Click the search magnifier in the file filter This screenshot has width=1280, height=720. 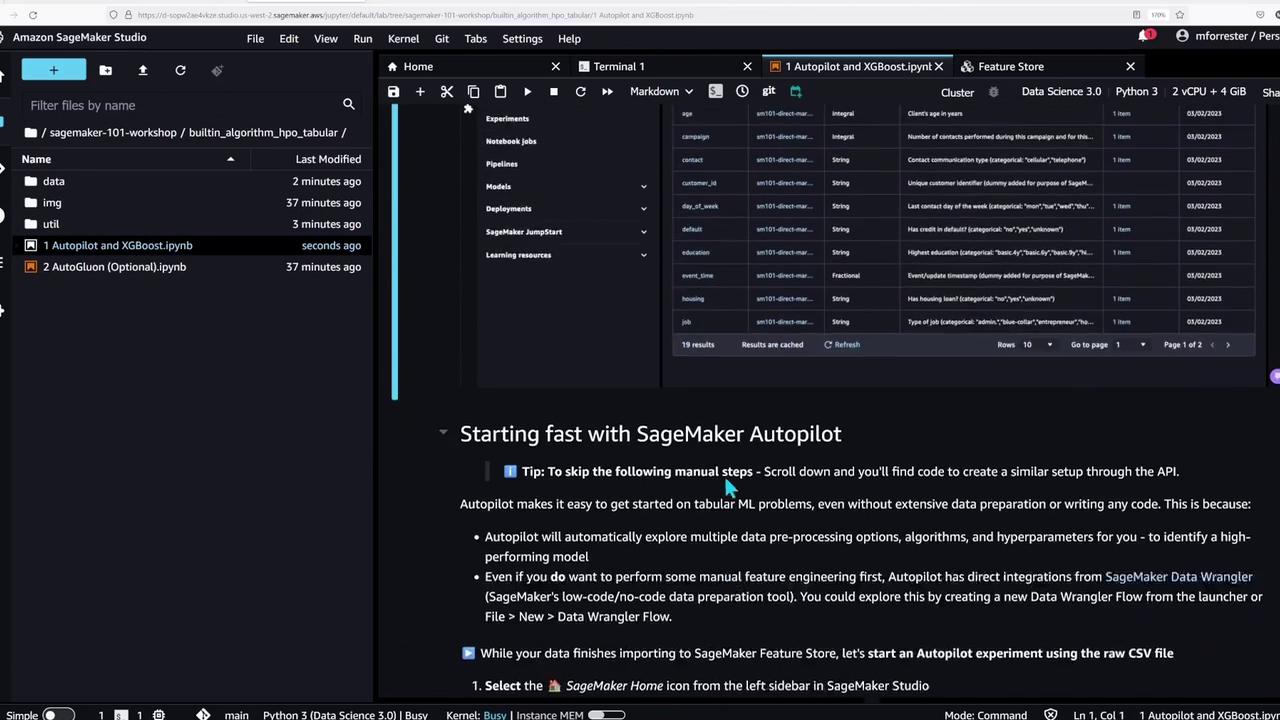click(x=348, y=104)
